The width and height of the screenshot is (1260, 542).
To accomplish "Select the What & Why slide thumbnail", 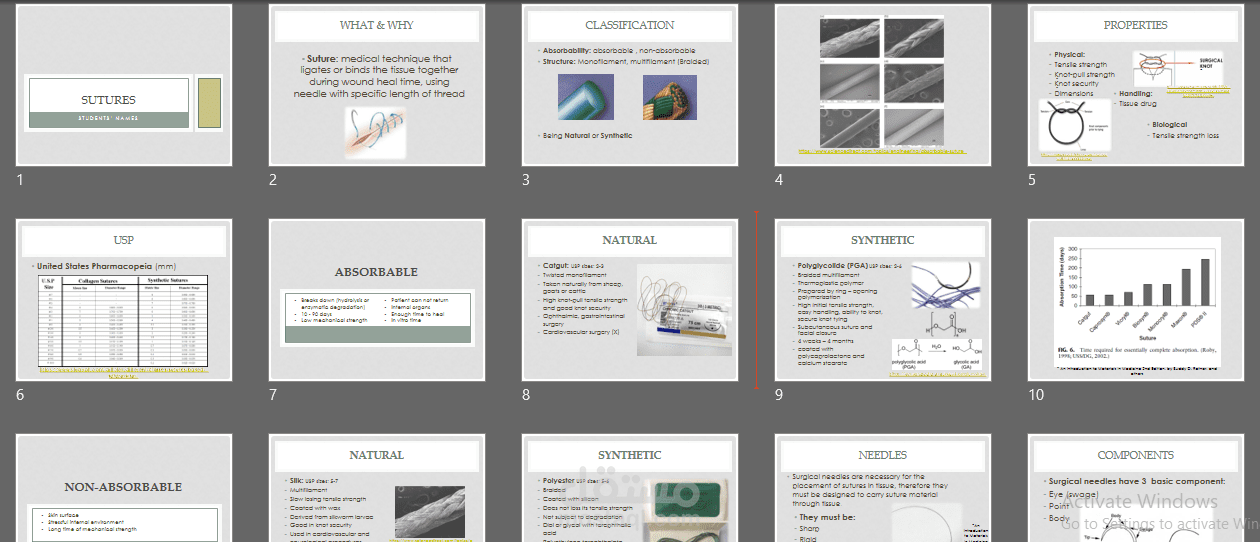I will click(x=377, y=84).
